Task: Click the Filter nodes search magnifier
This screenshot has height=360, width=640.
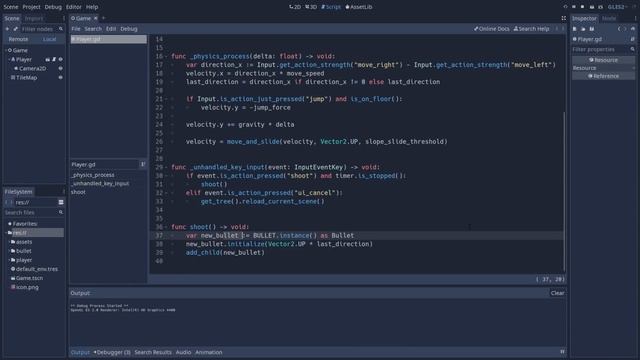Action: [61, 29]
